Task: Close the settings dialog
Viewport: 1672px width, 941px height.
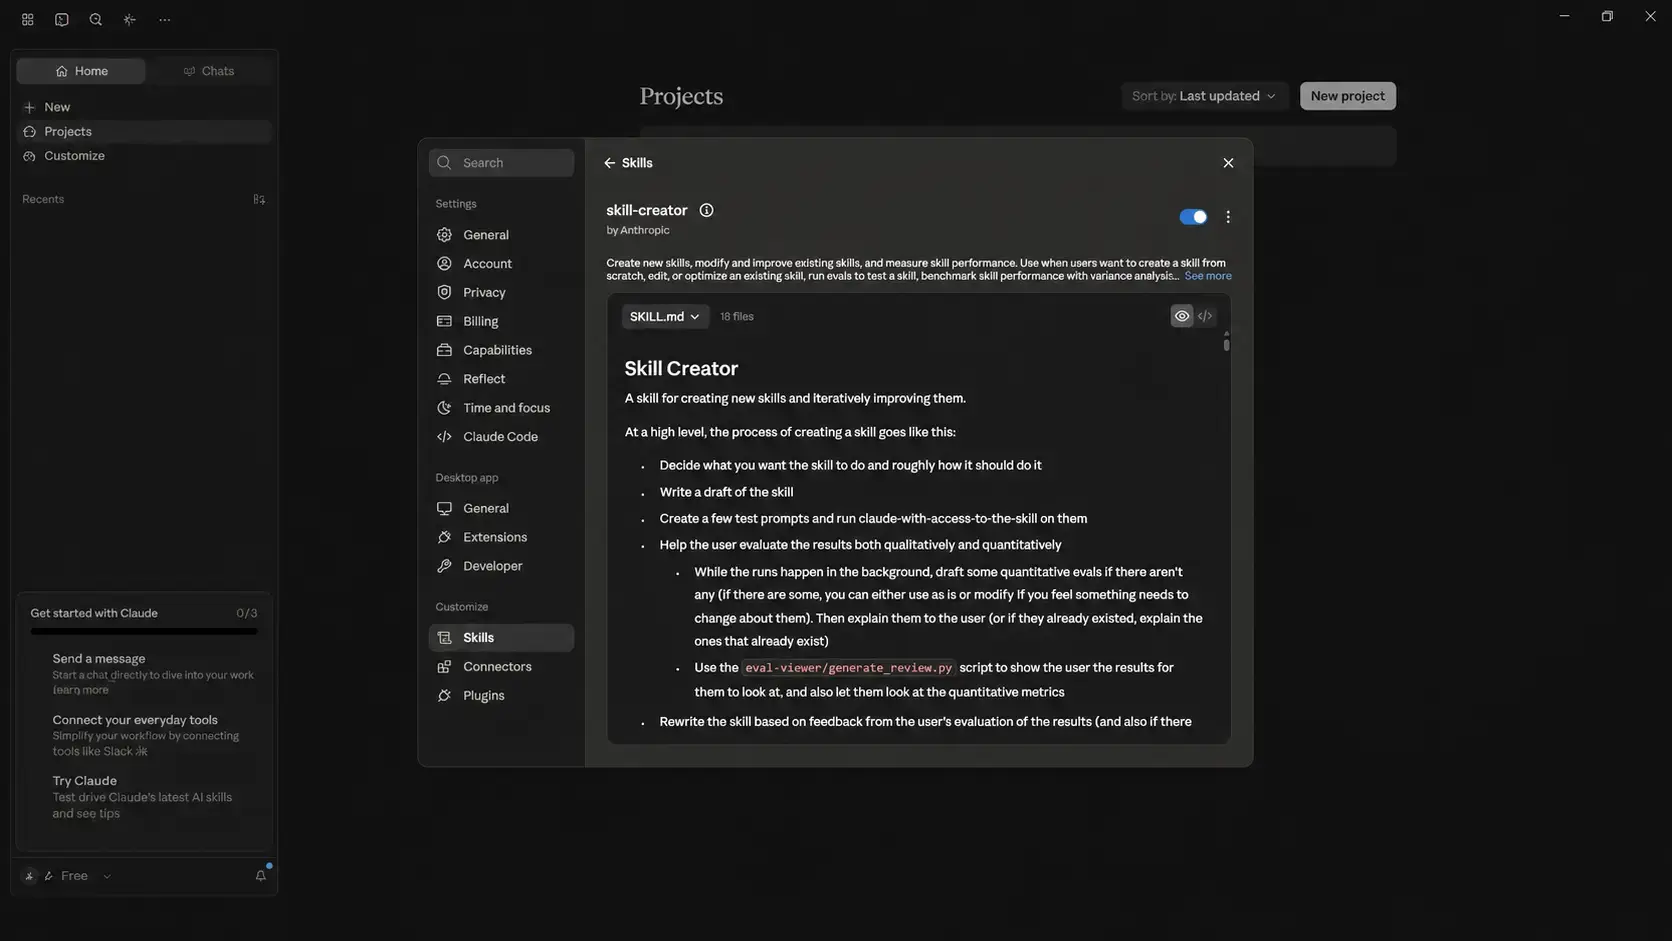Action: (x=1228, y=163)
